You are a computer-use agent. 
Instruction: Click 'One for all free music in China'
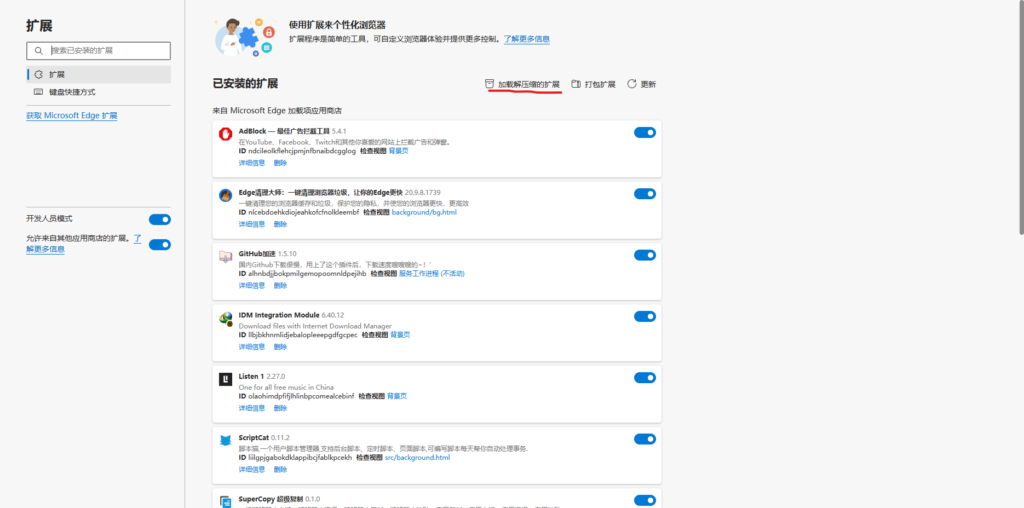point(286,387)
